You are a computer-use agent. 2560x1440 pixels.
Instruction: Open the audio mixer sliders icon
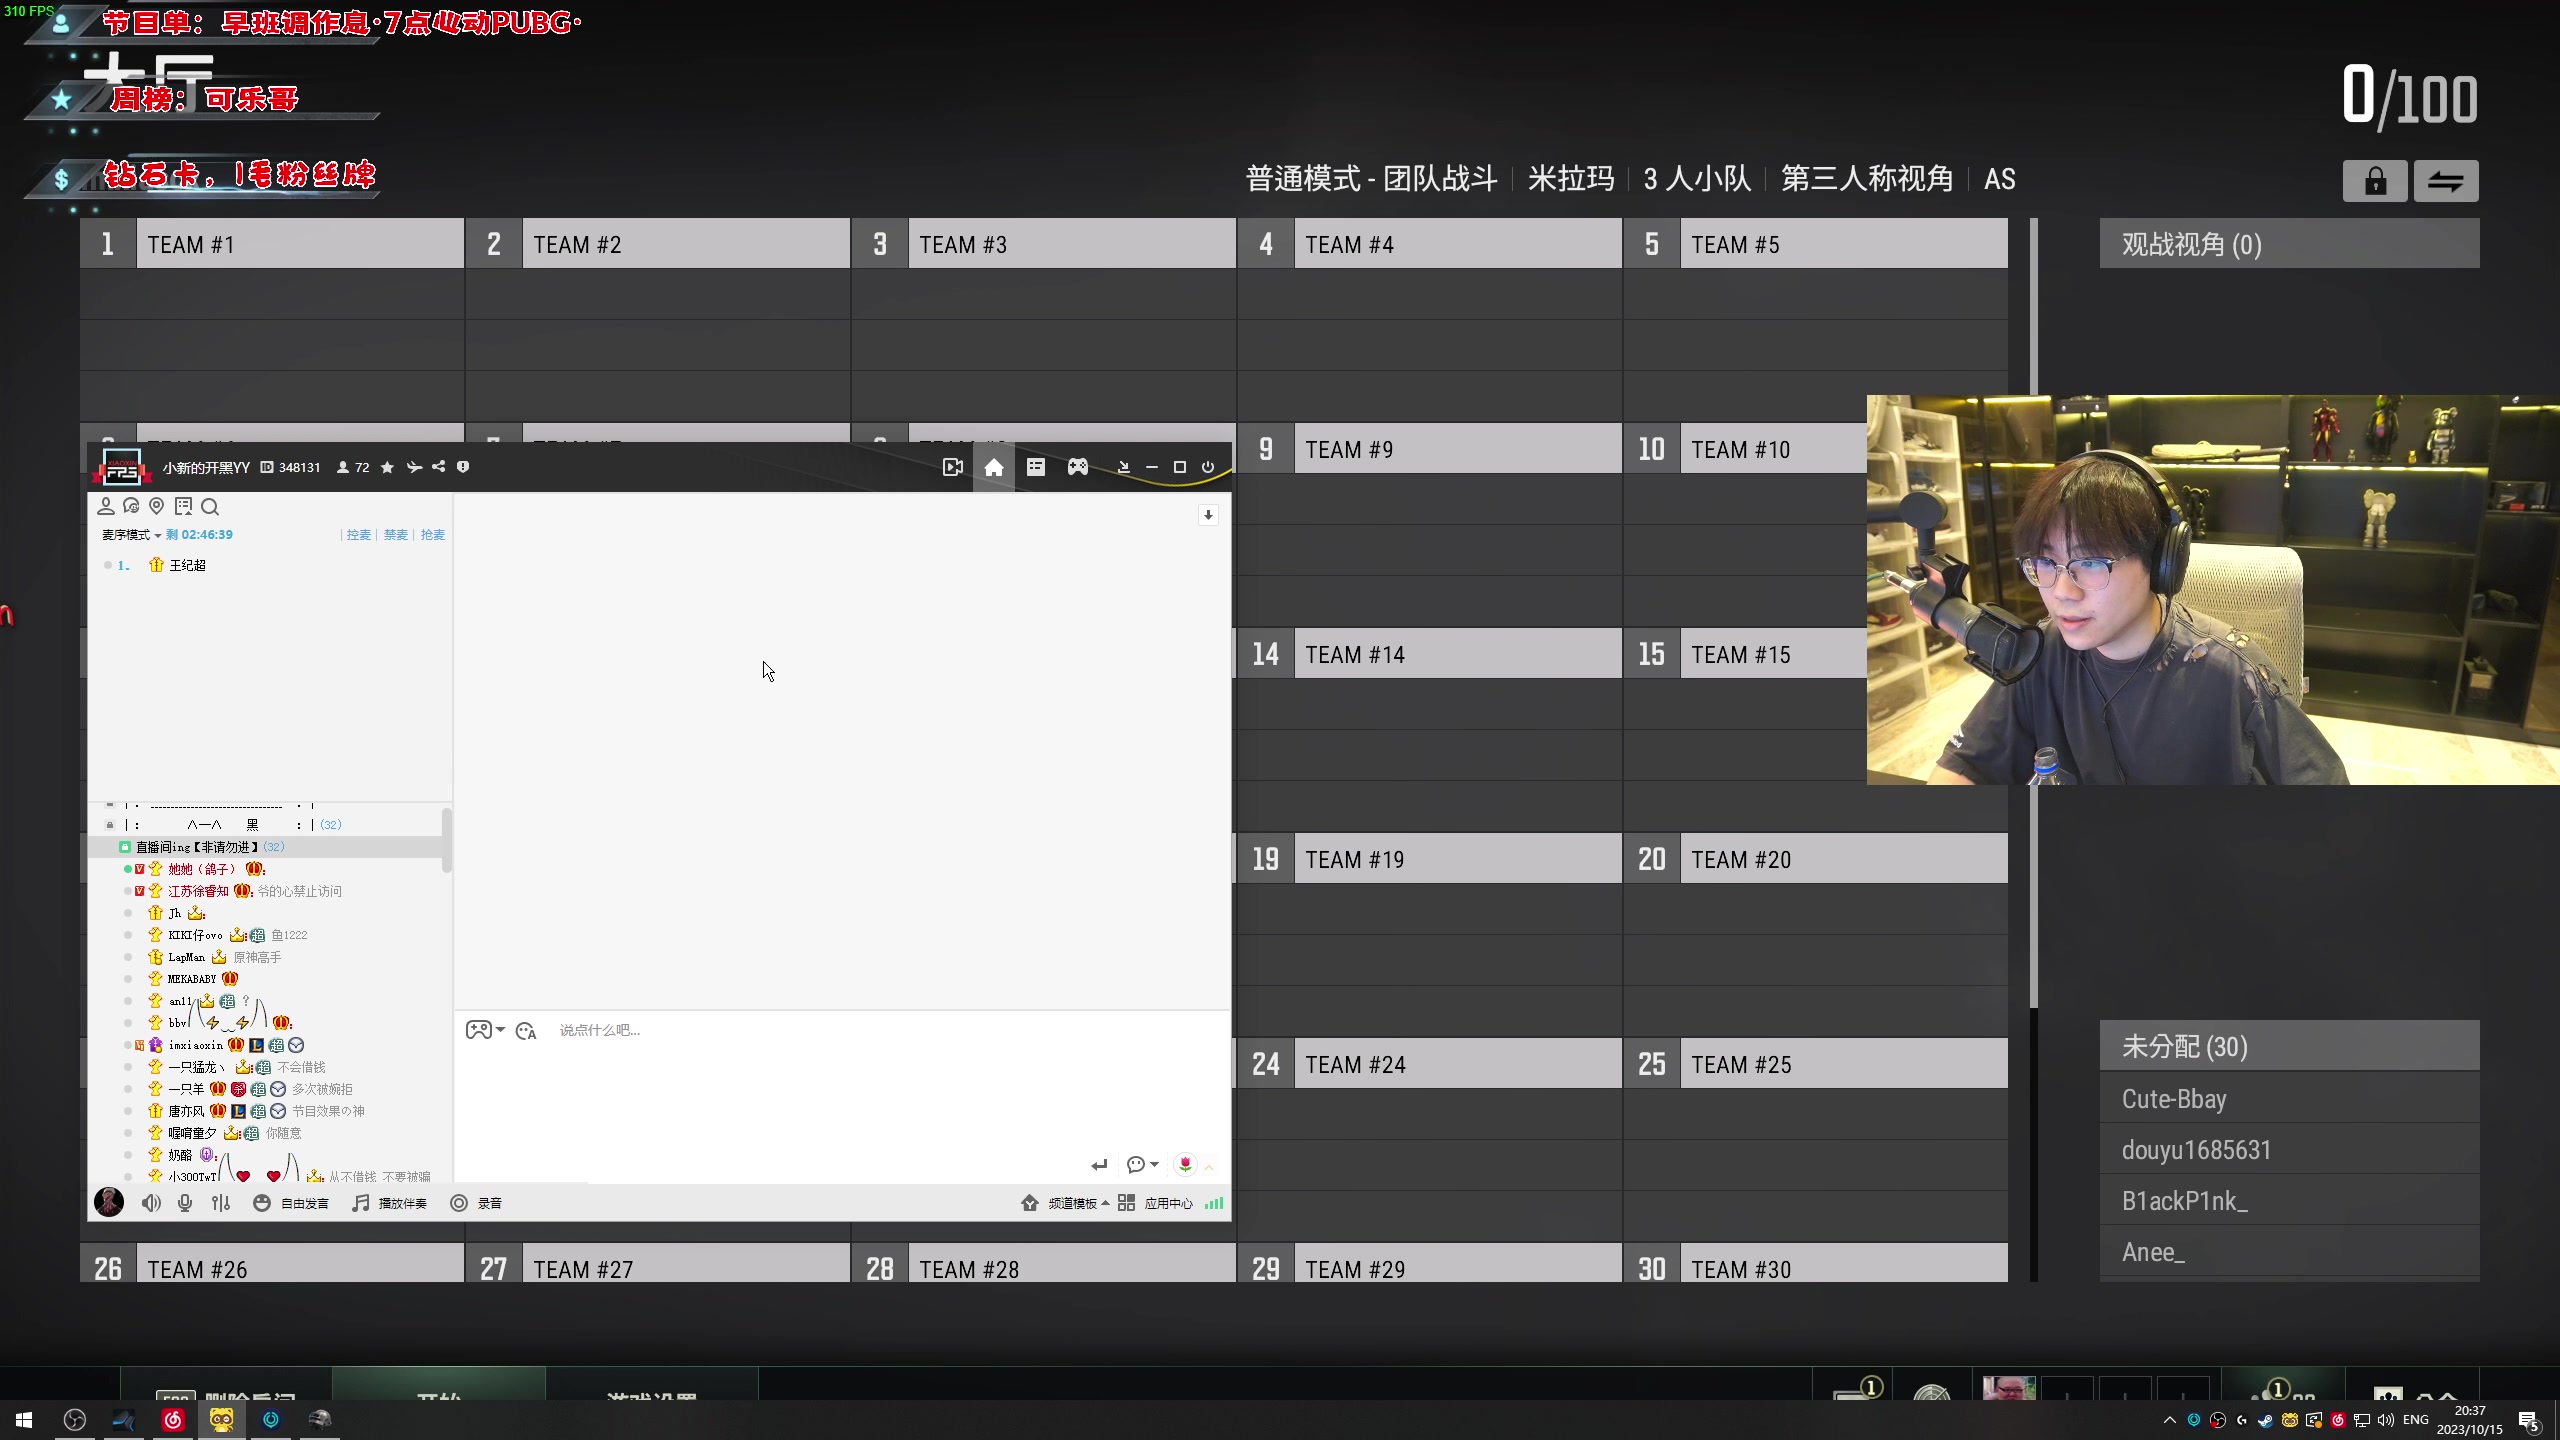220,1203
